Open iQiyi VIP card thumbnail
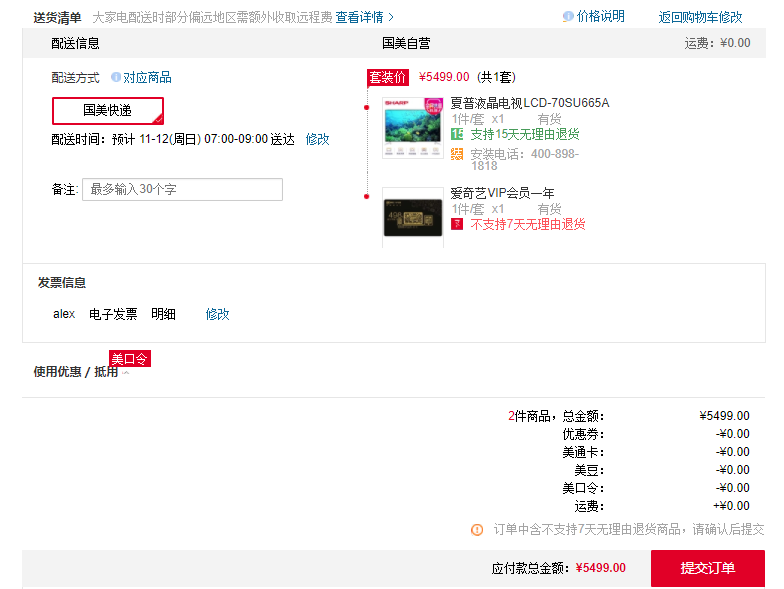The image size is (784, 589). click(x=412, y=218)
